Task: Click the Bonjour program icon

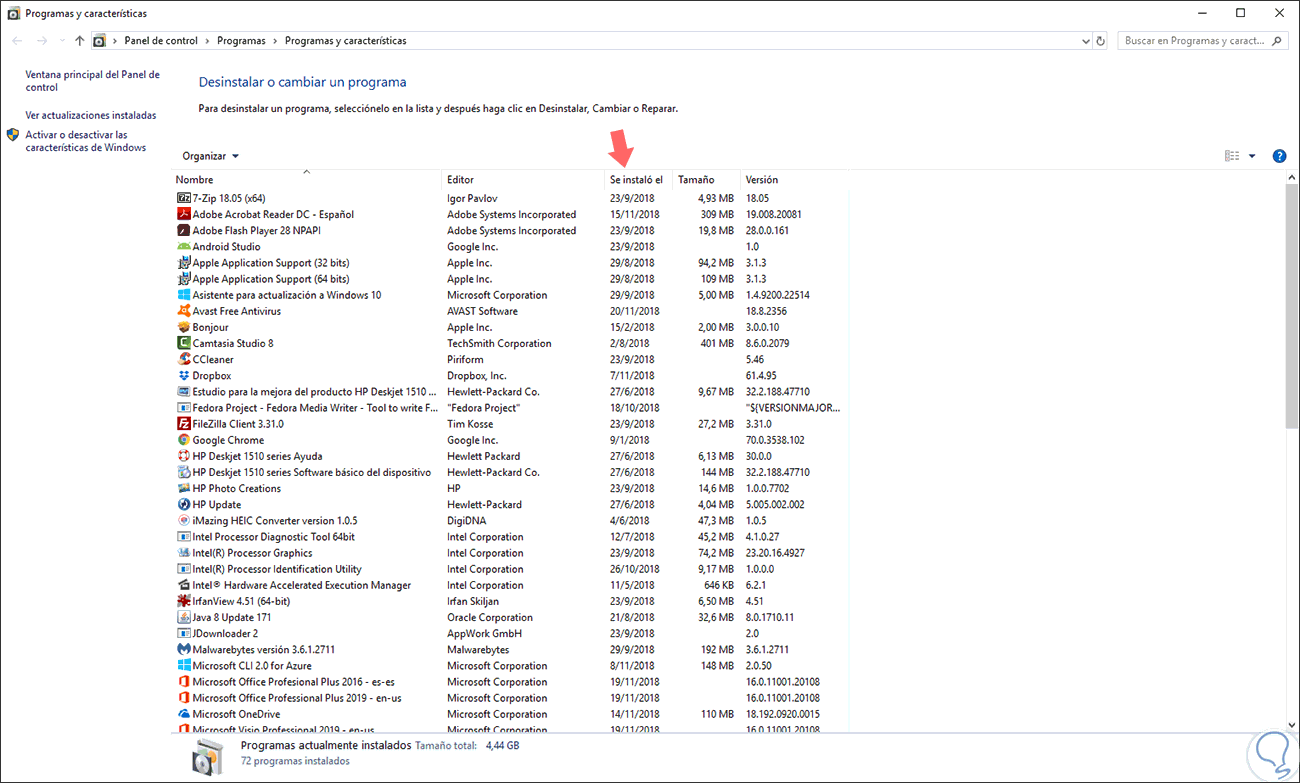Action: coord(184,327)
